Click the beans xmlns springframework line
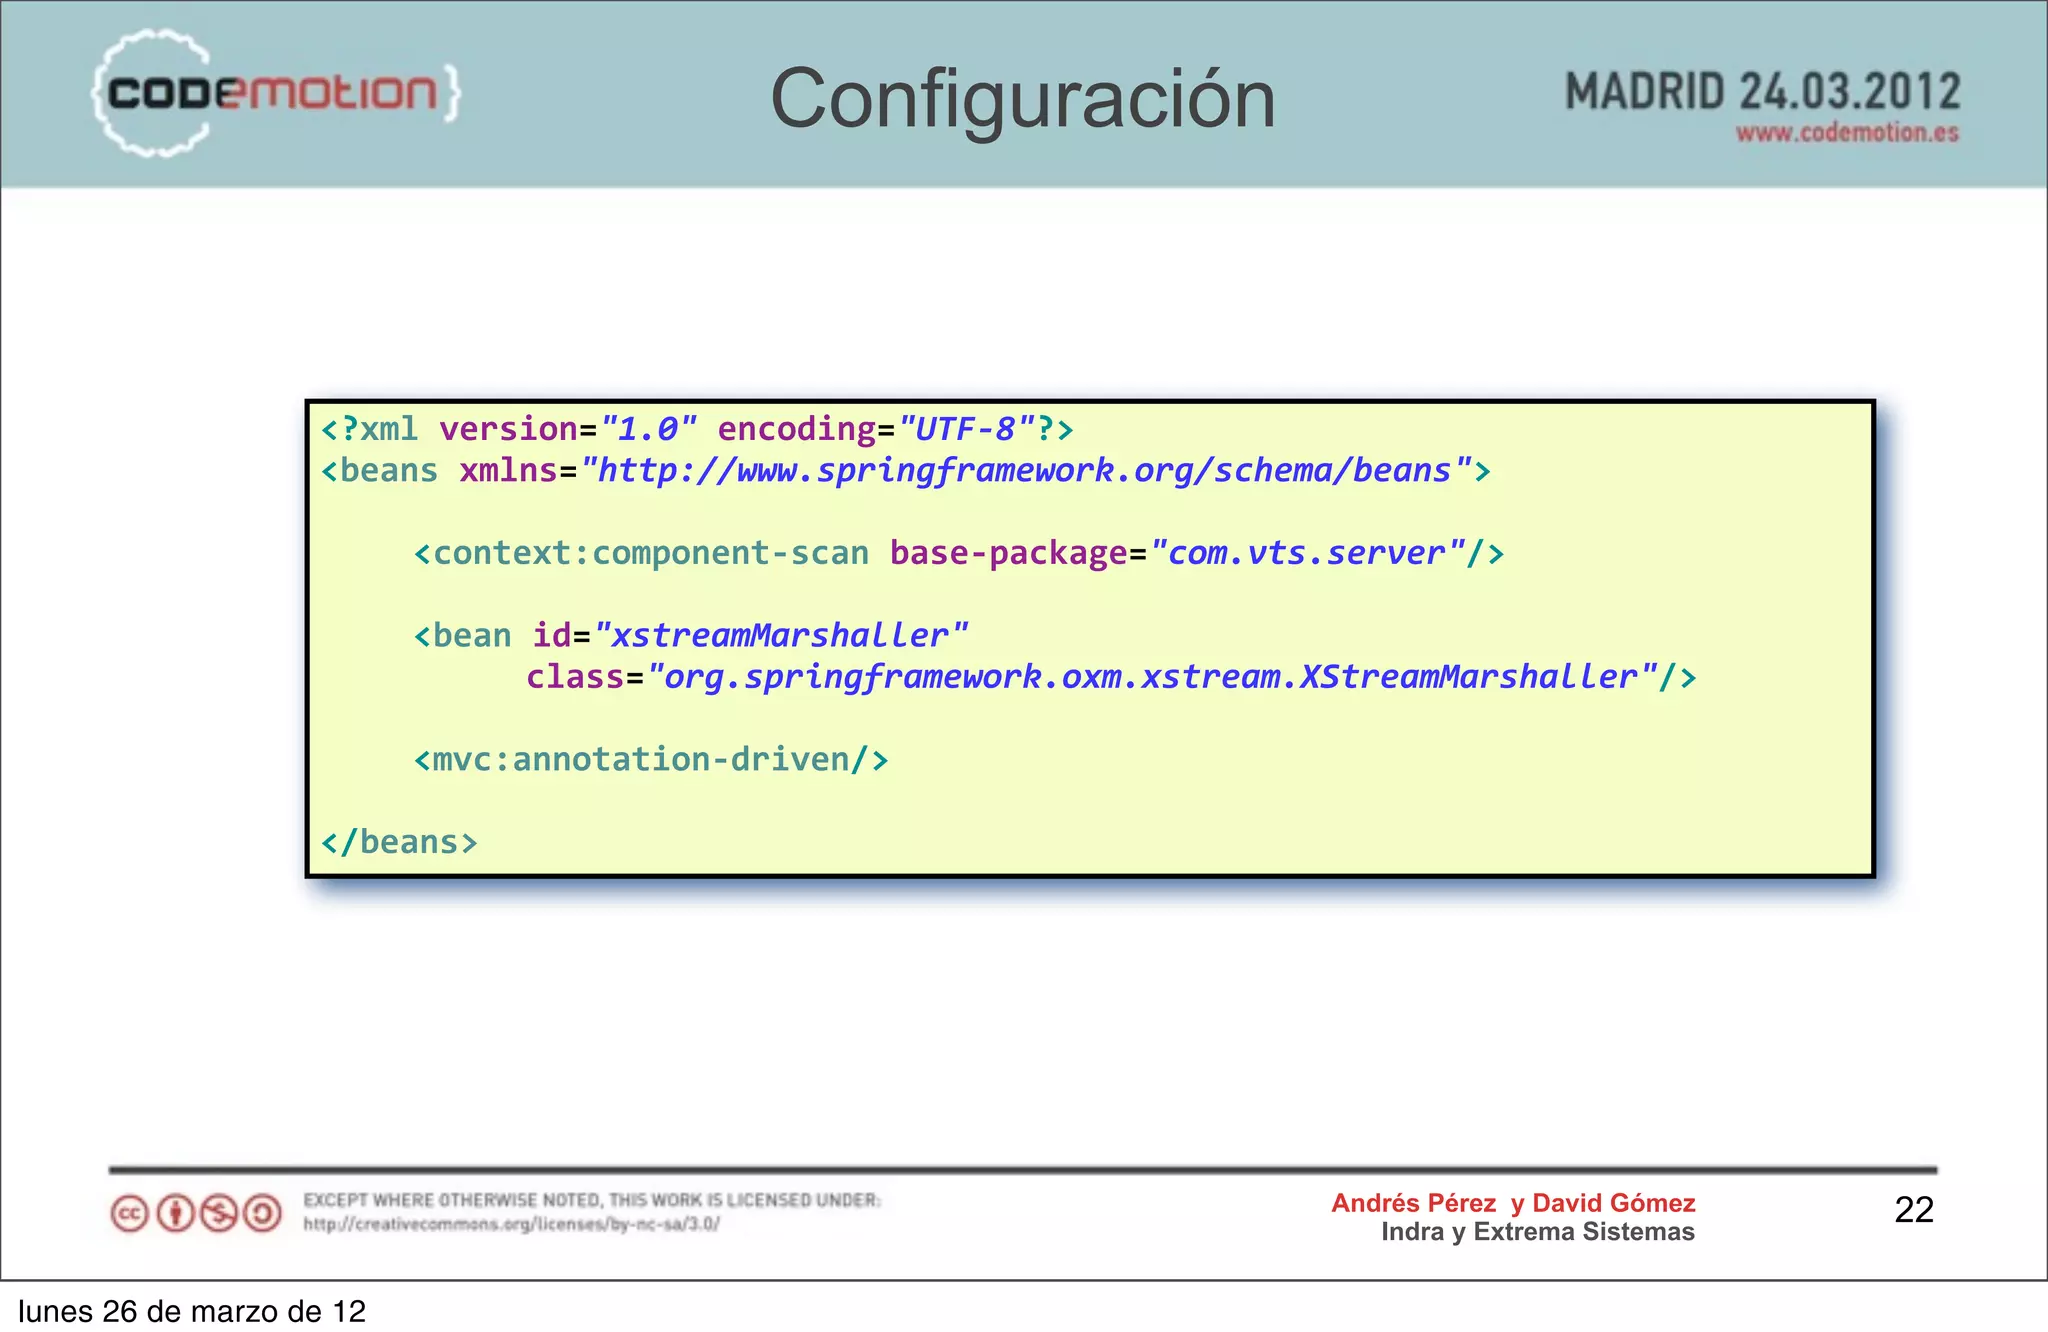Image resolution: width=2048 pixels, height=1332 pixels. pos(905,471)
